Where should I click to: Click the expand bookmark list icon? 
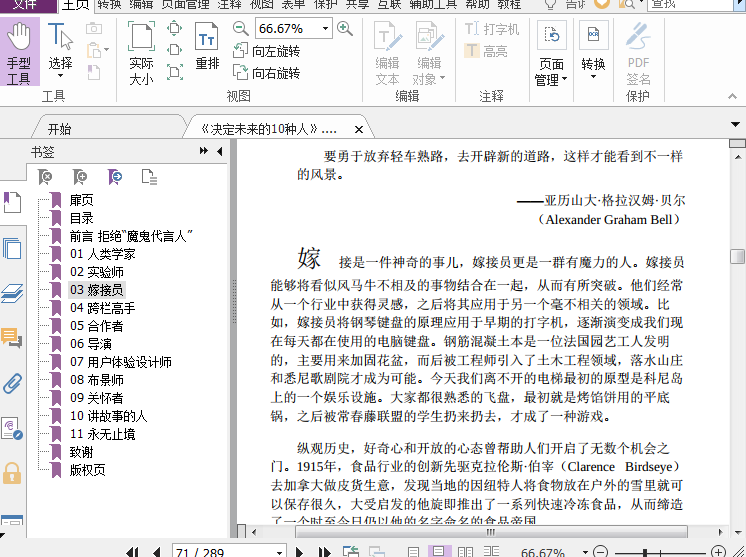[149, 177]
